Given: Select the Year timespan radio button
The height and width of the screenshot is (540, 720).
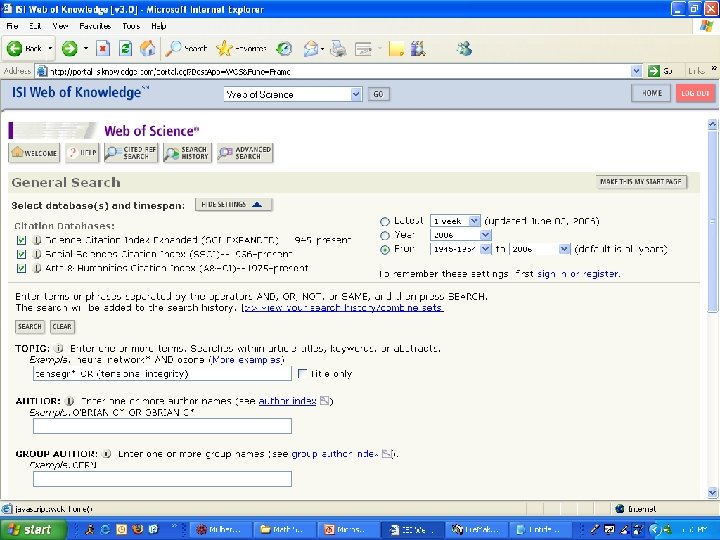Looking at the screenshot, I should [x=385, y=236].
